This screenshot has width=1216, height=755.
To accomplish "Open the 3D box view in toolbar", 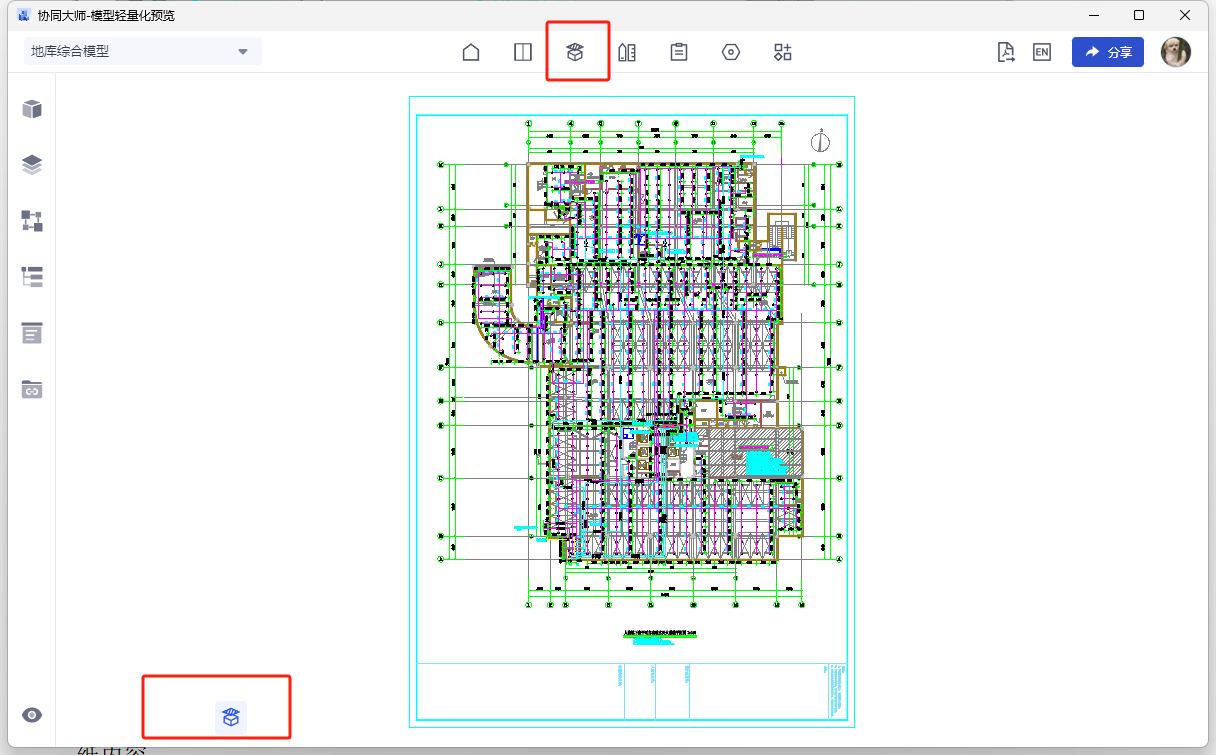I will tap(575, 53).
